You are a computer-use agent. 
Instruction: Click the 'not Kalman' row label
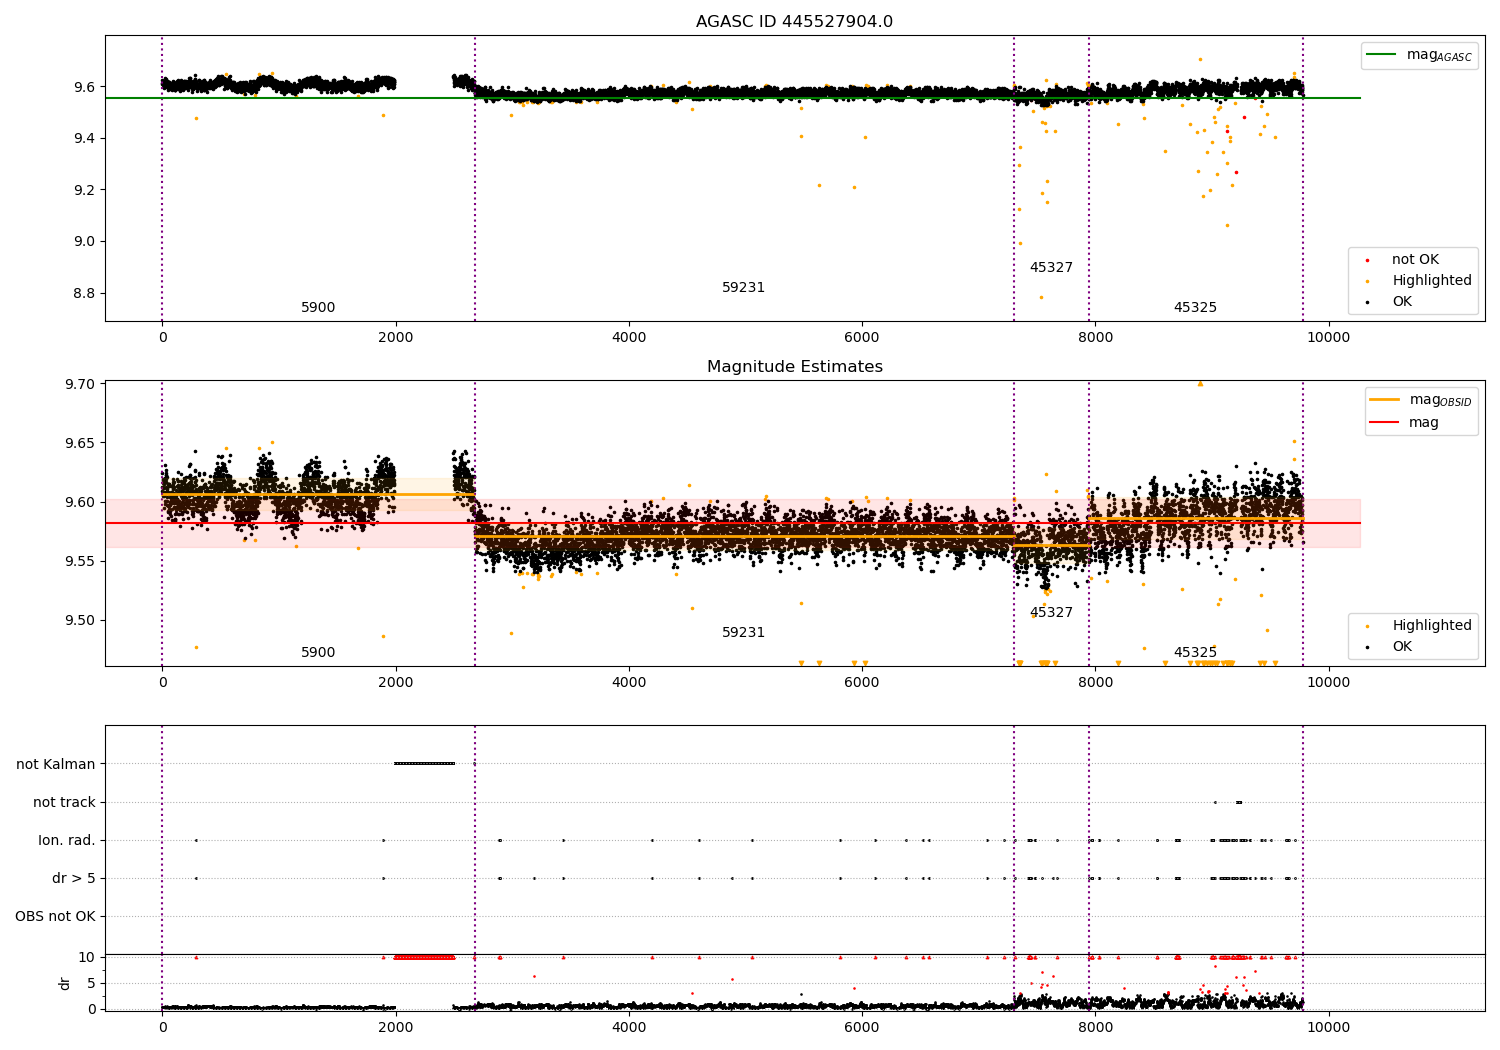tap(56, 764)
